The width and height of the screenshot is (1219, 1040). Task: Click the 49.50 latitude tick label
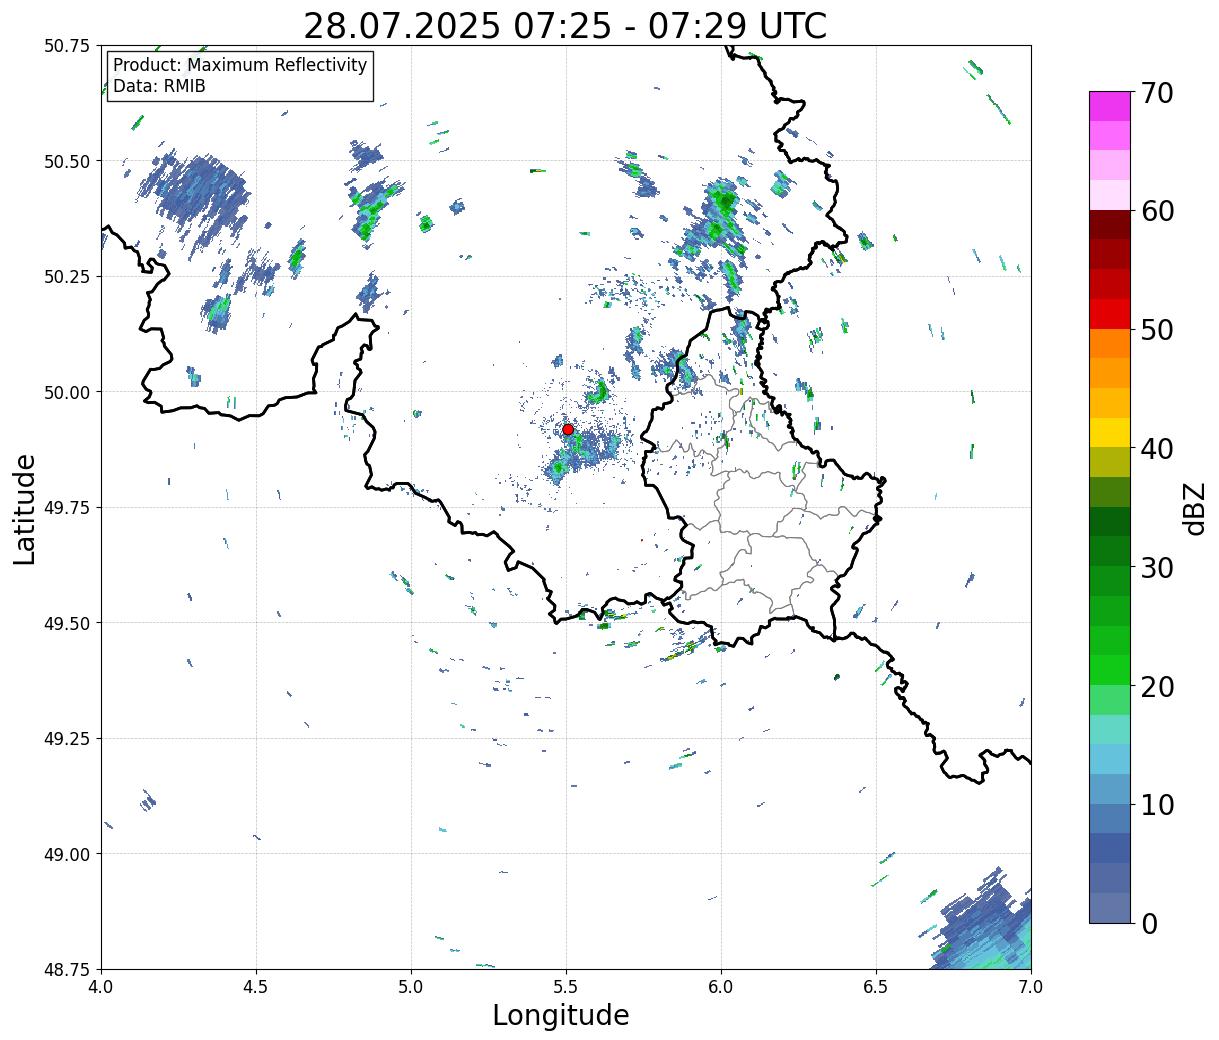67,623
